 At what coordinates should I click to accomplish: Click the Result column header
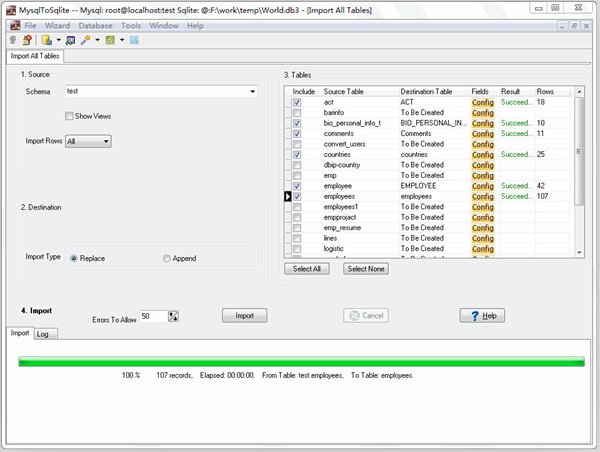click(x=510, y=91)
